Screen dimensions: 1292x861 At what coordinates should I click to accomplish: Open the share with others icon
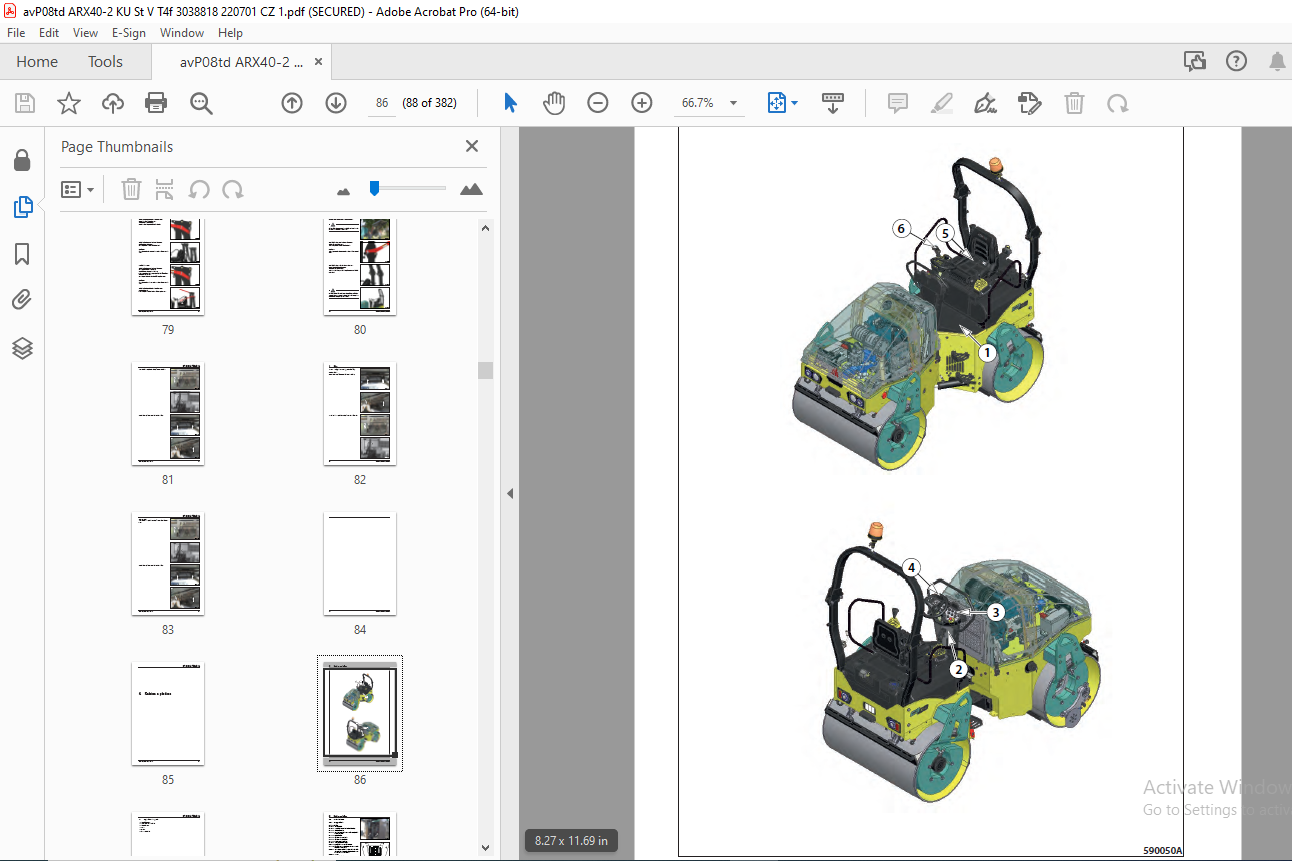click(x=1195, y=61)
